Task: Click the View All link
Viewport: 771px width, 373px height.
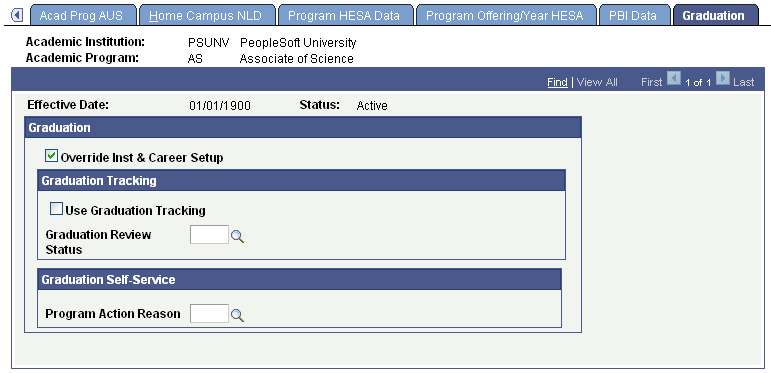Action: coord(597,82)
